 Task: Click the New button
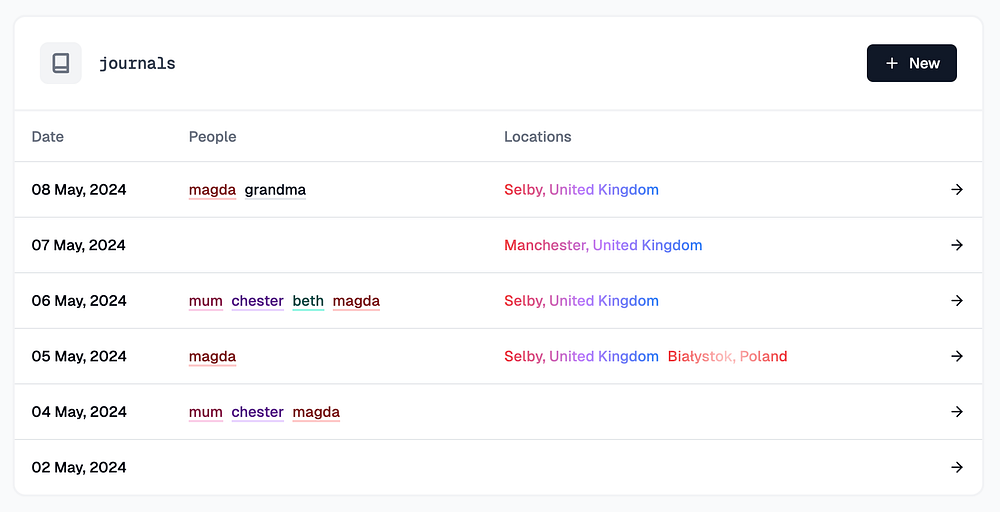click(x=911, y=63)
